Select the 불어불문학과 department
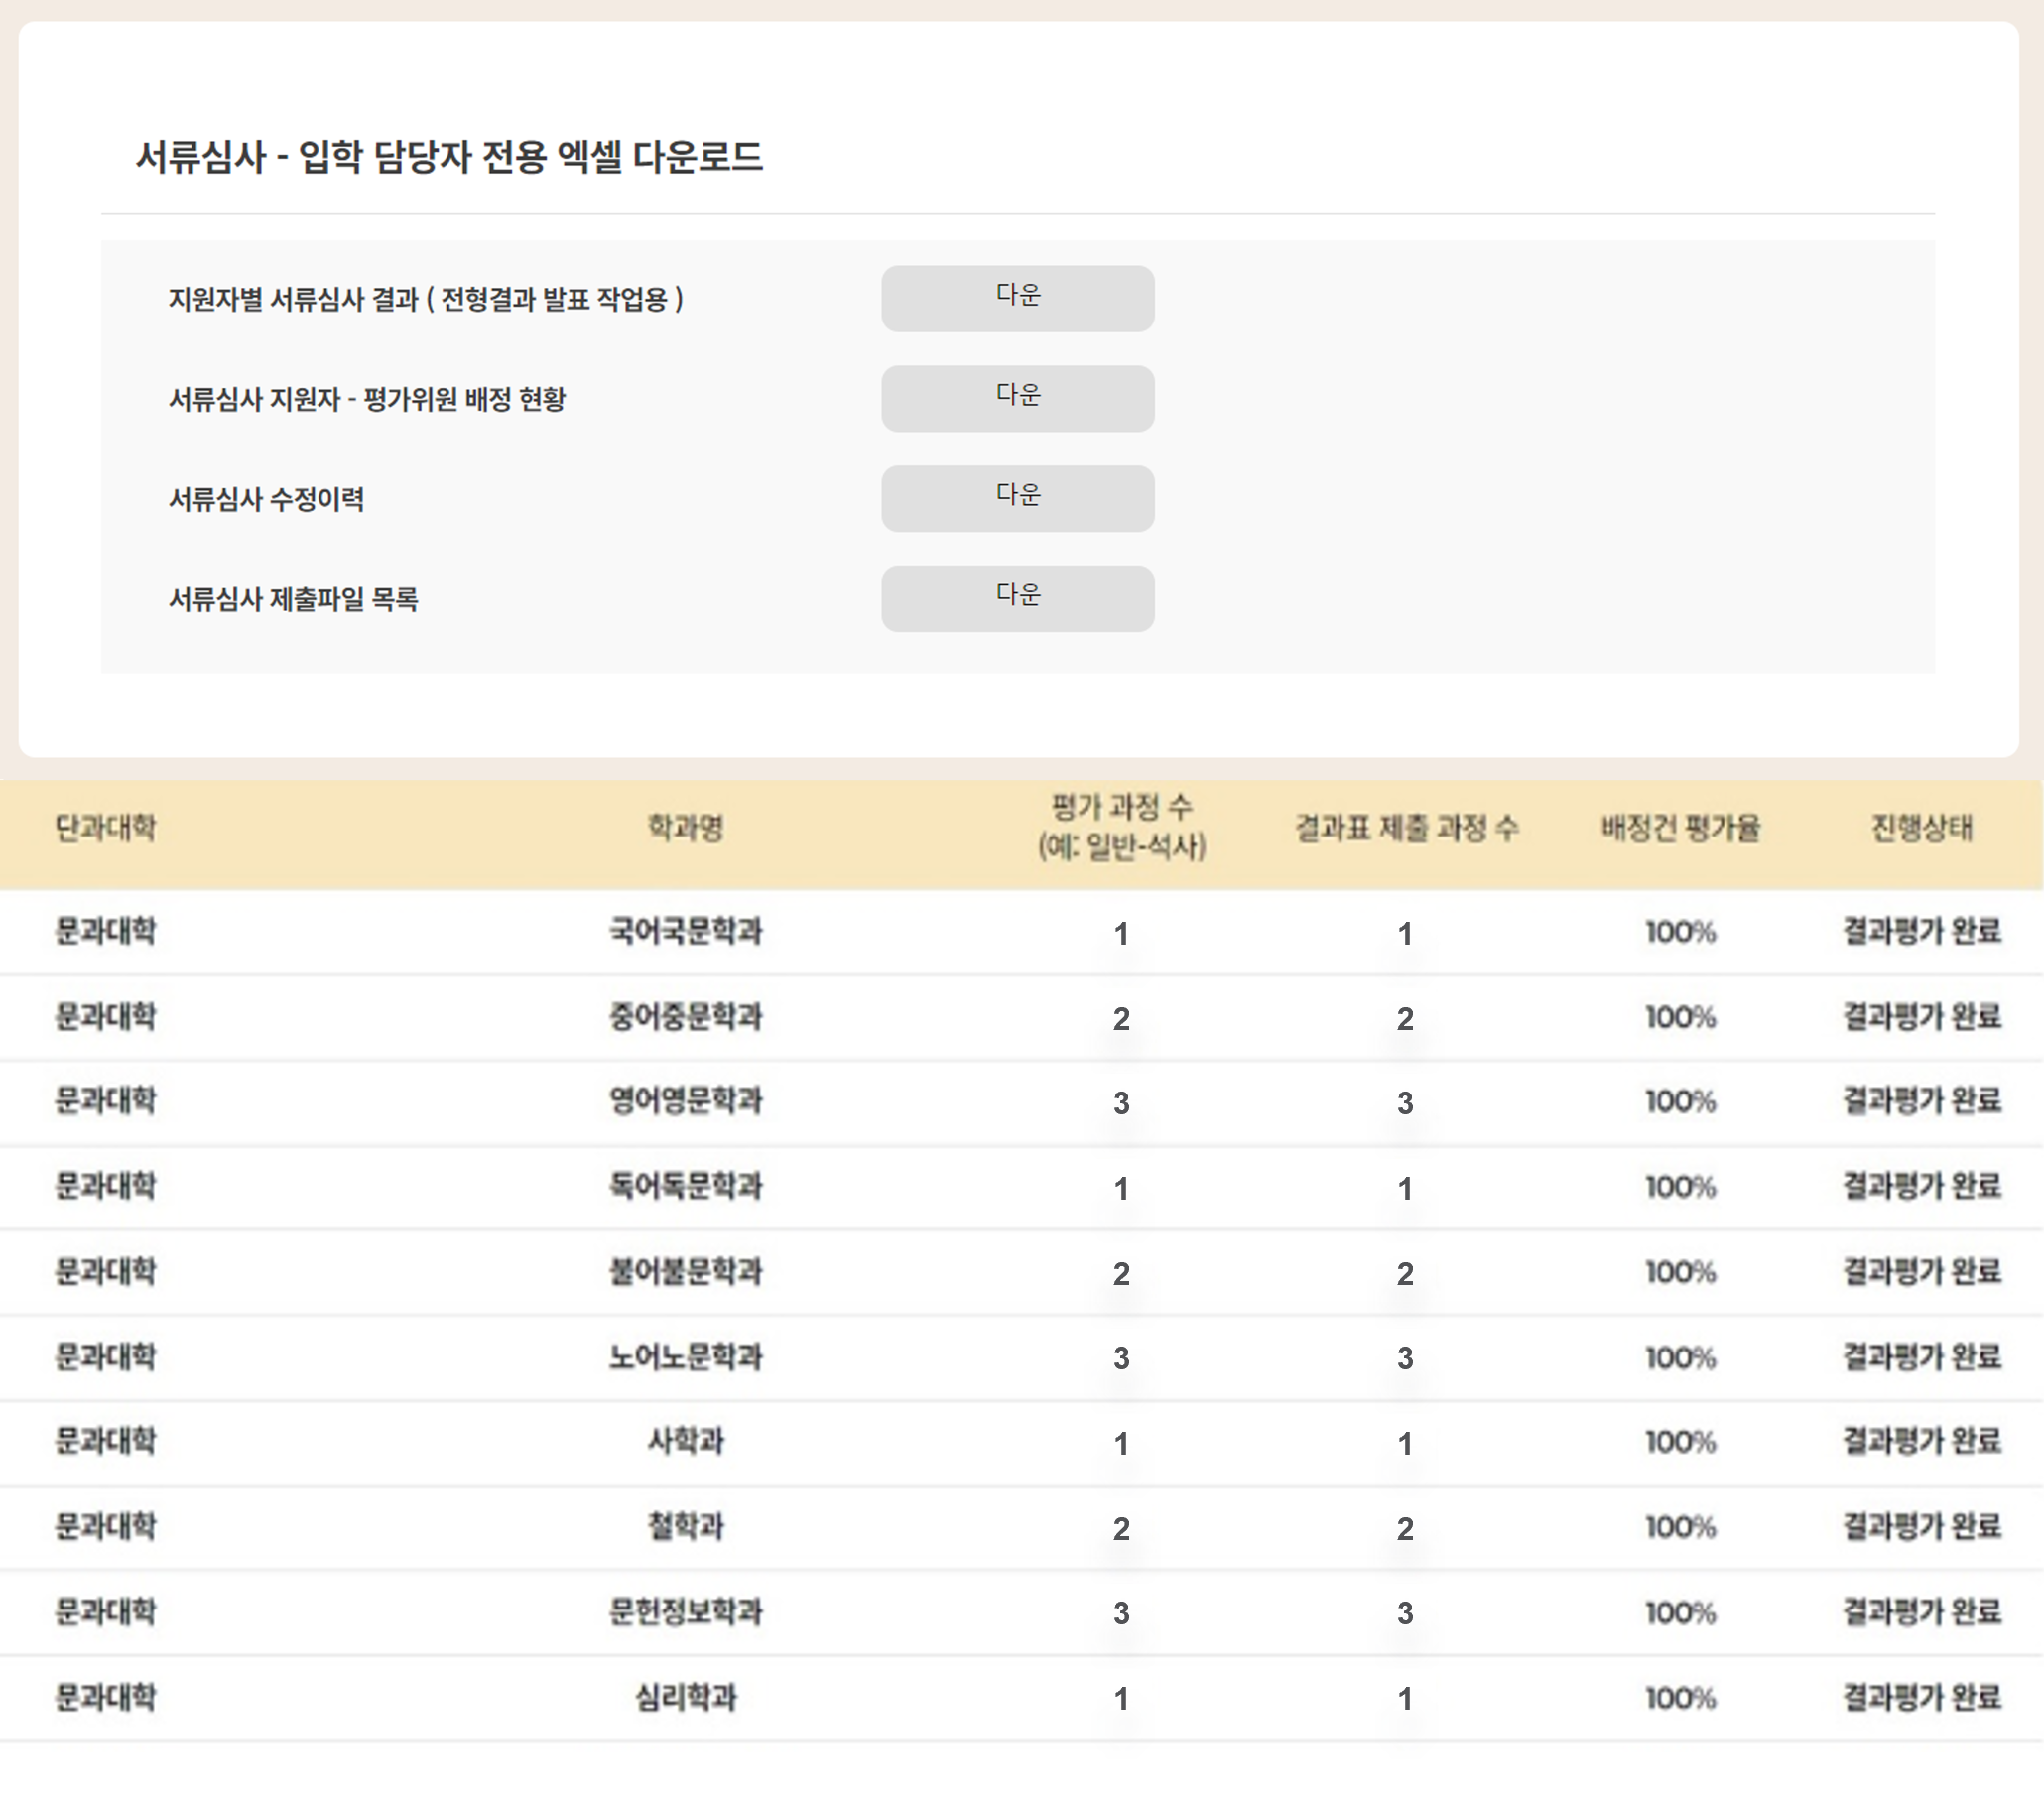 [x=685, y=1272]
